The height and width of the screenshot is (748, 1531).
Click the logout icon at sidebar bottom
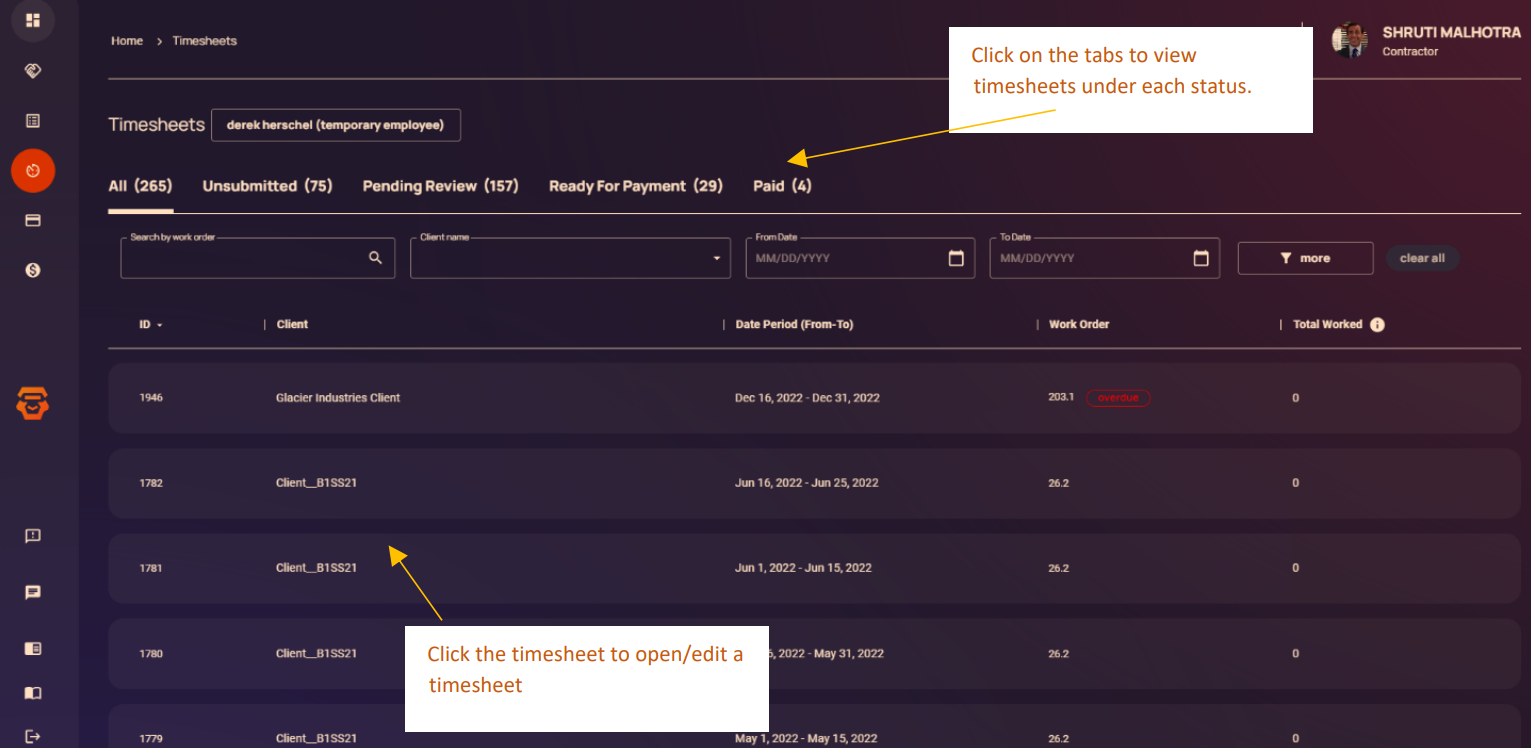pyautogui.click(x=33, y=737)
